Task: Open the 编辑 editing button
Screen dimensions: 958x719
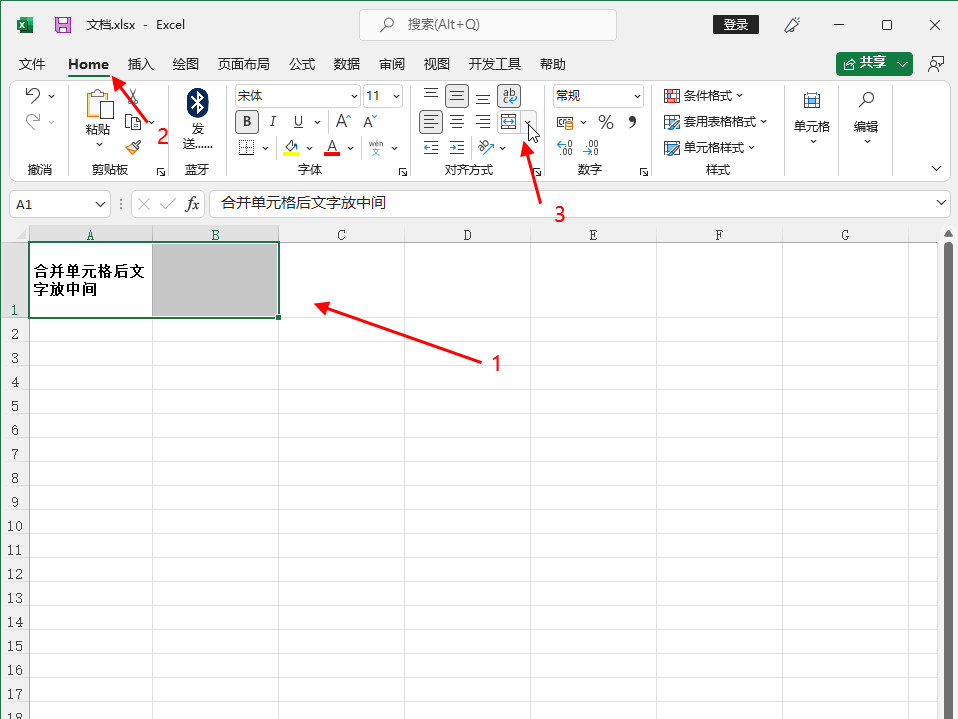Action: (866, 117)
